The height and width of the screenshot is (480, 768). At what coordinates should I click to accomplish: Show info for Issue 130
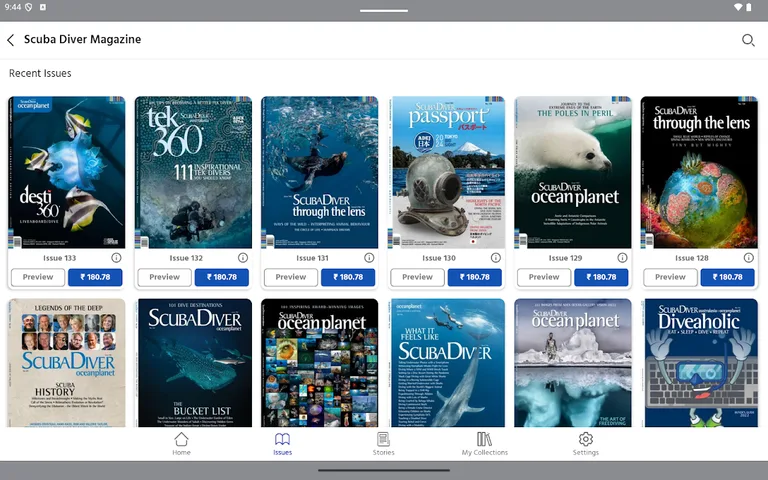click(496, 258)
